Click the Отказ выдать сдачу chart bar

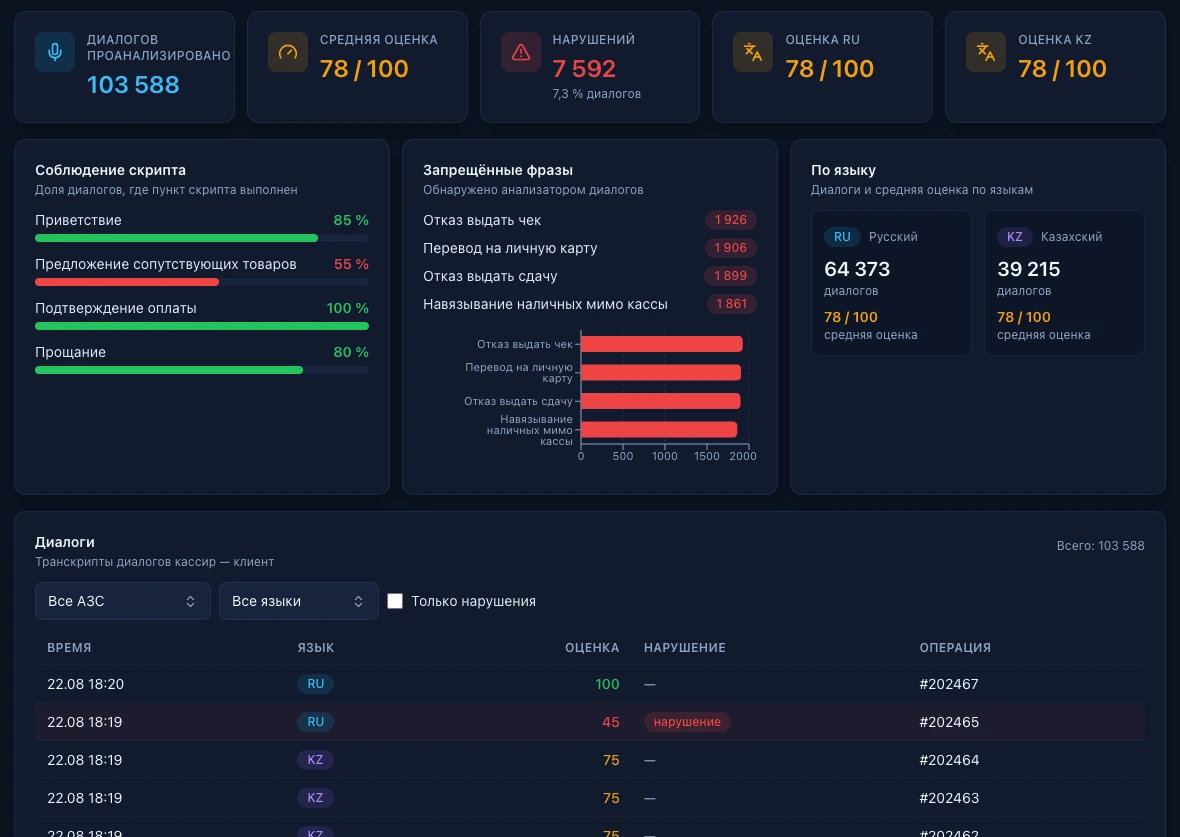coord(661,401)
